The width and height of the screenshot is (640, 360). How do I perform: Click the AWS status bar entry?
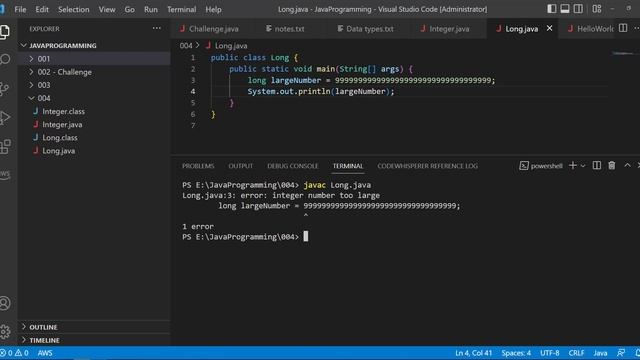[x=45, y=353]
